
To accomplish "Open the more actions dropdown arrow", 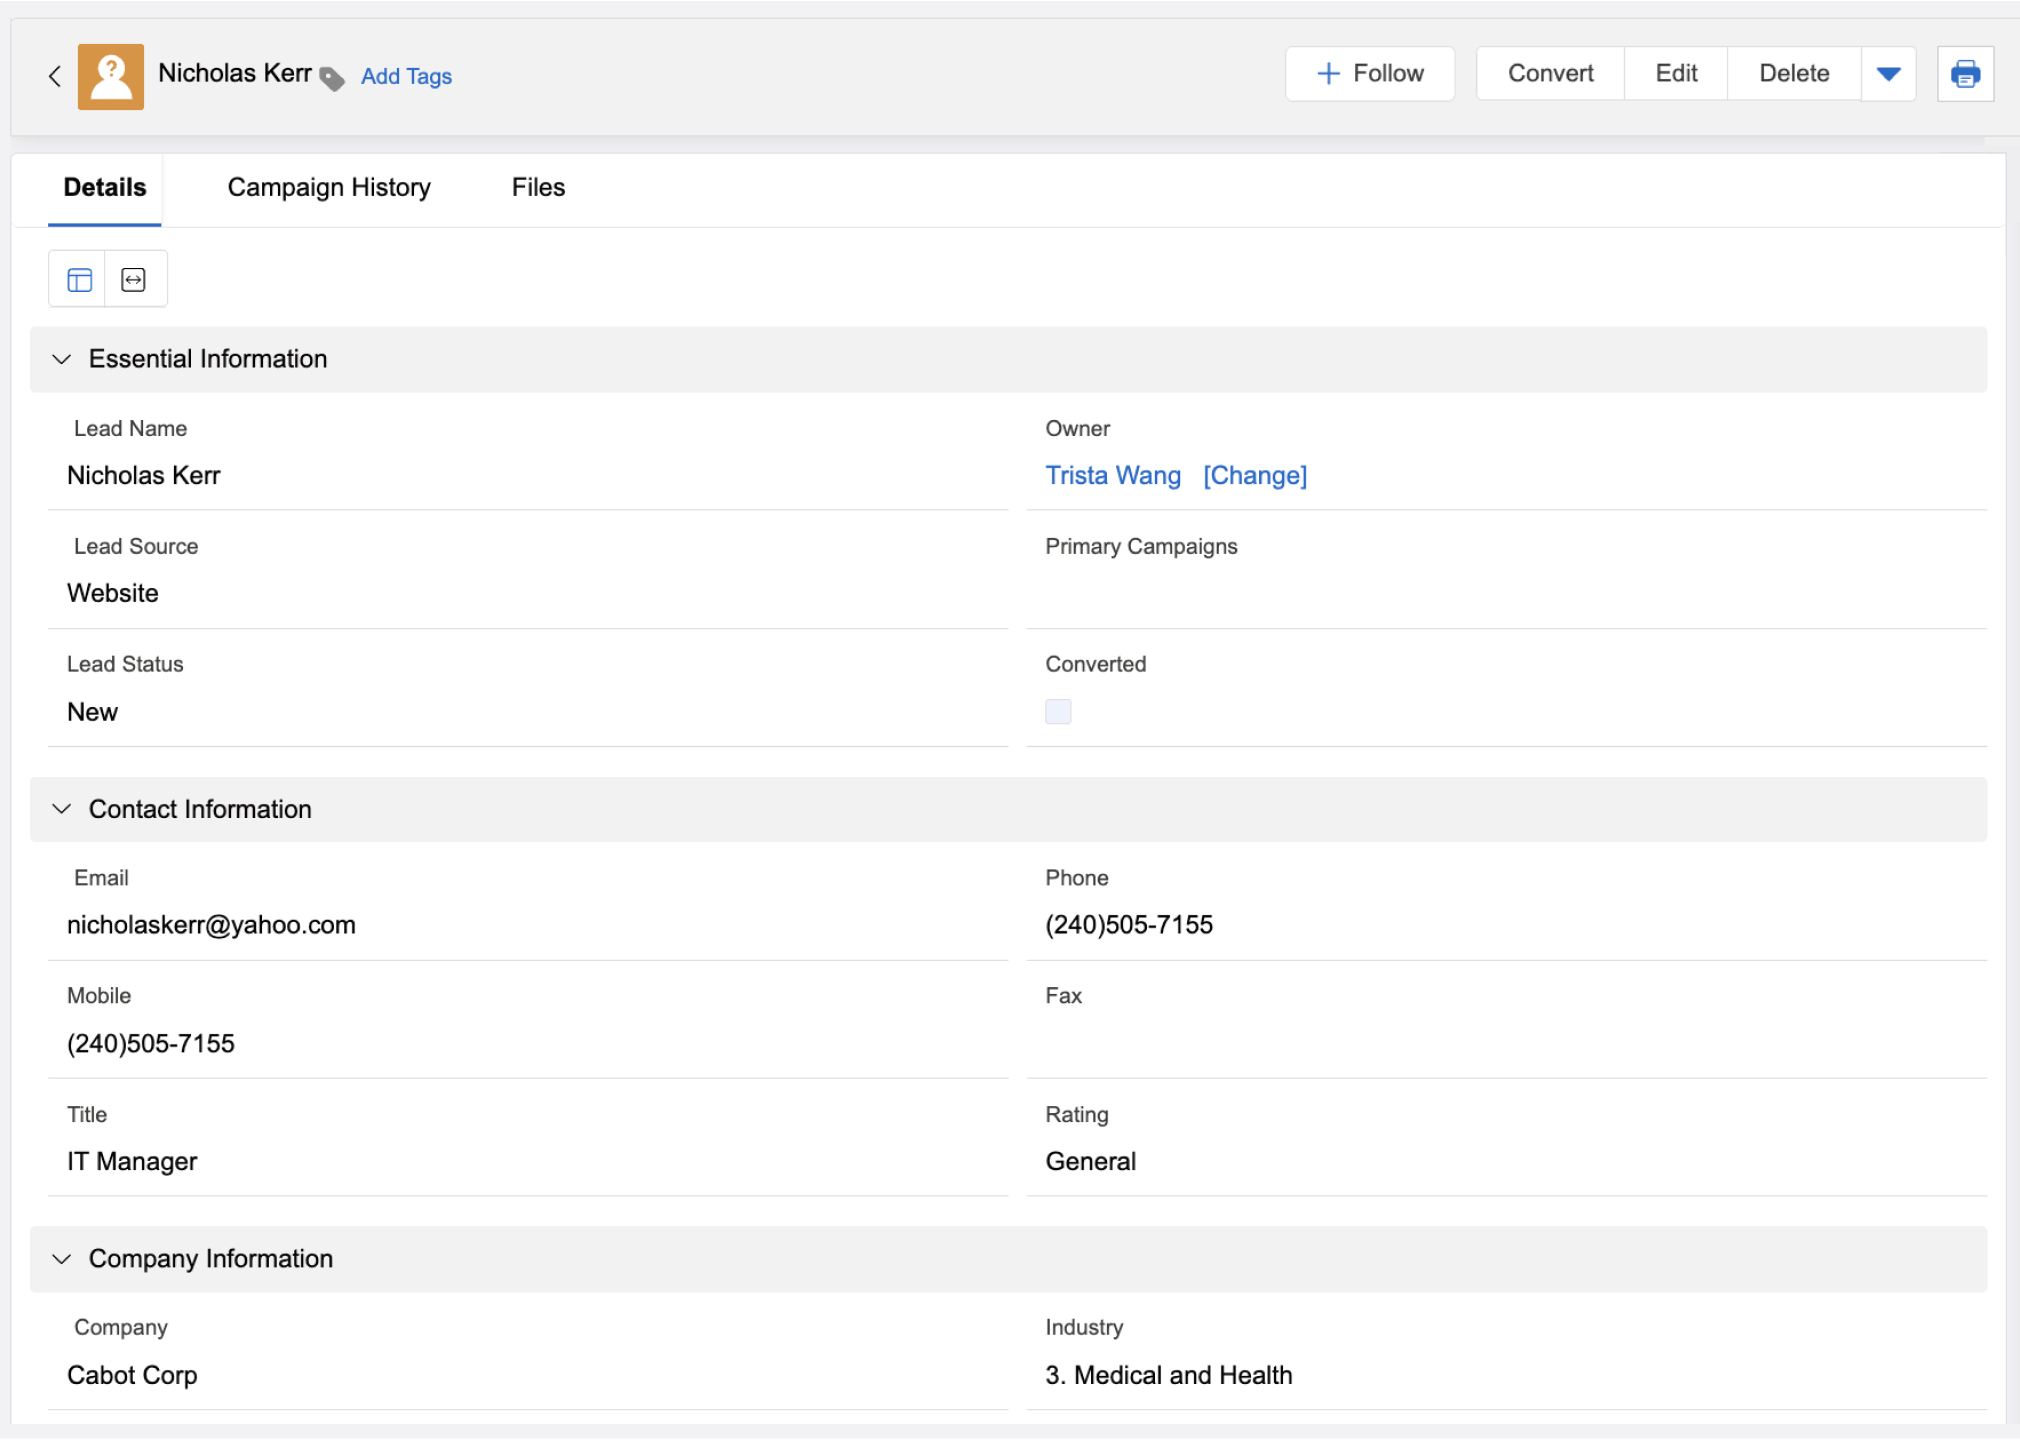I will point(1888,74).
